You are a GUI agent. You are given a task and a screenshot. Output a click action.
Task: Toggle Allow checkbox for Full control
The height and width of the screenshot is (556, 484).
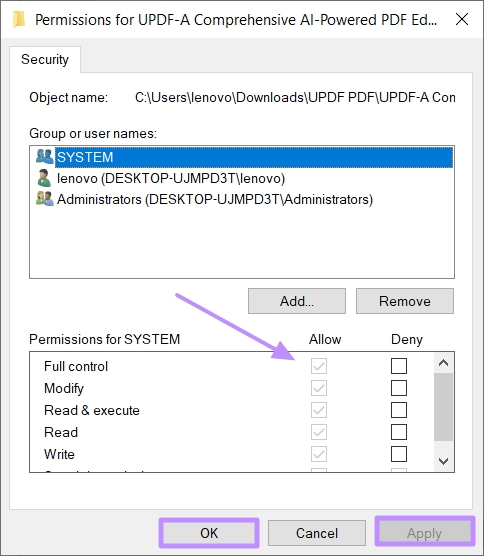coord(319,366)
